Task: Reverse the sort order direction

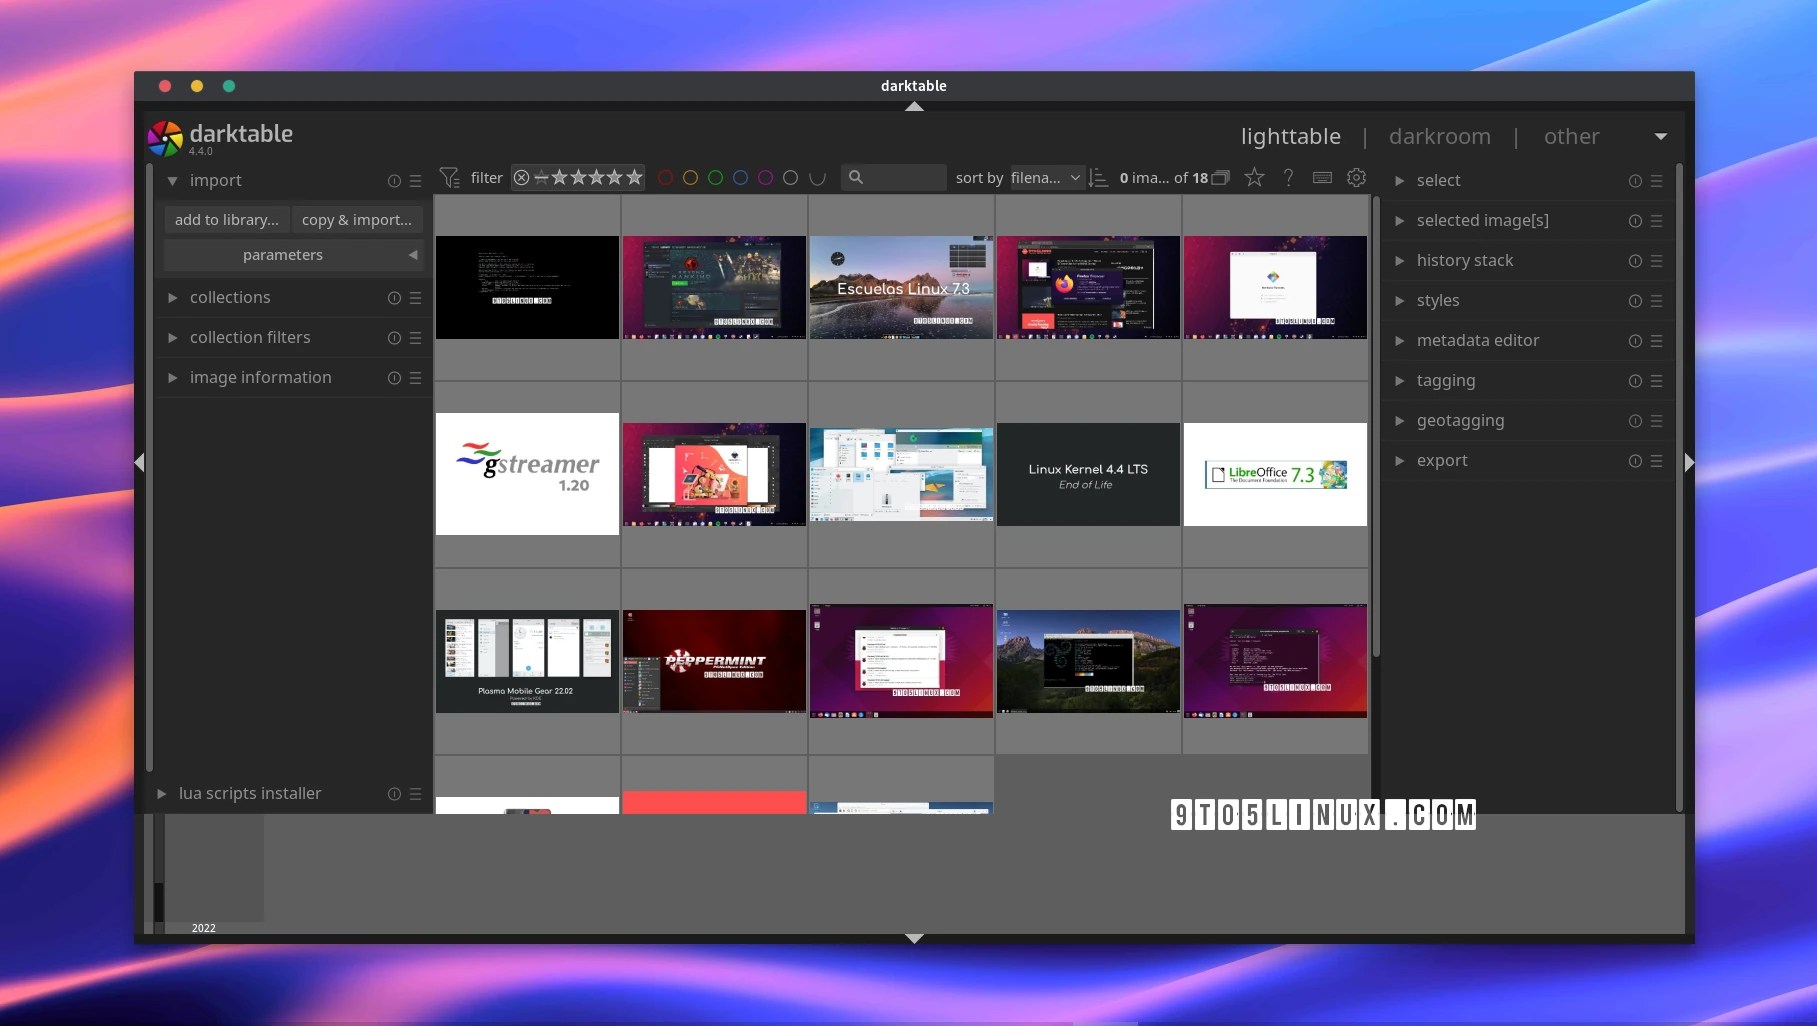Action: coord(1098,178)
